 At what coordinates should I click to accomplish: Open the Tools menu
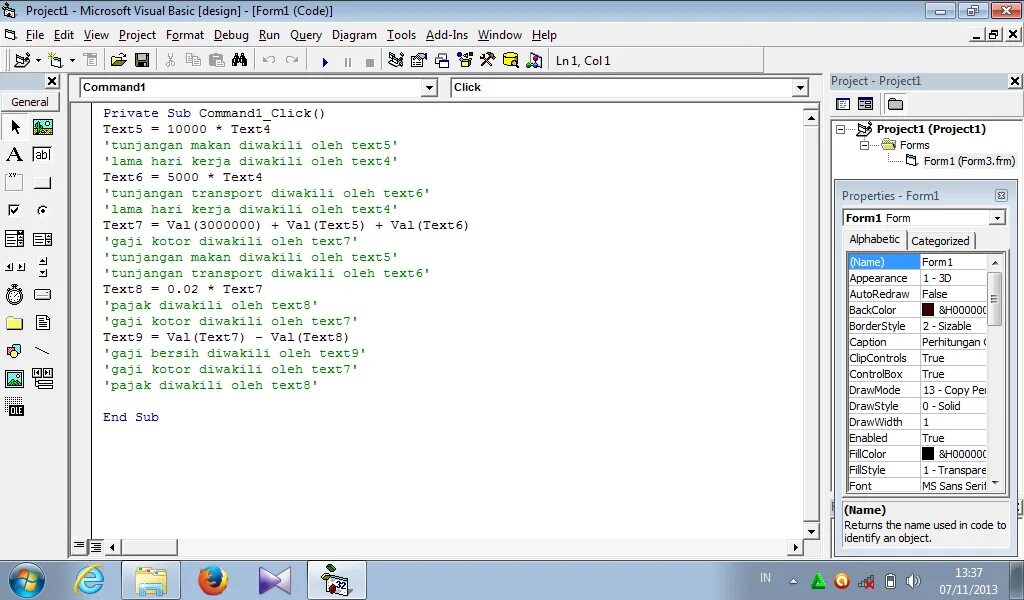[x=401, y=35]
